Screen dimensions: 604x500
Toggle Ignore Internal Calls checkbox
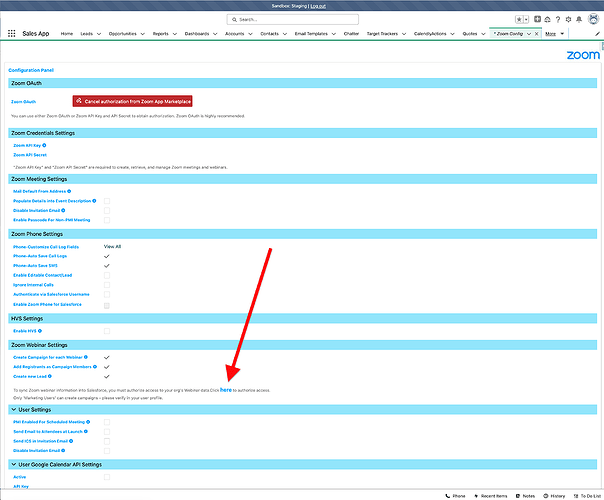click(107, 285)
